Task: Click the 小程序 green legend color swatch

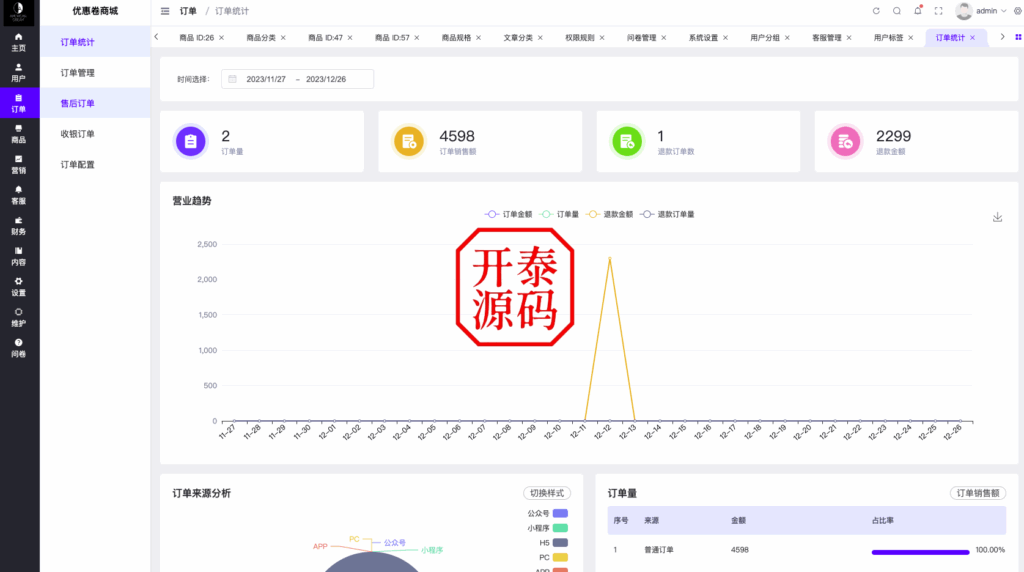Action: click(560, 528)
